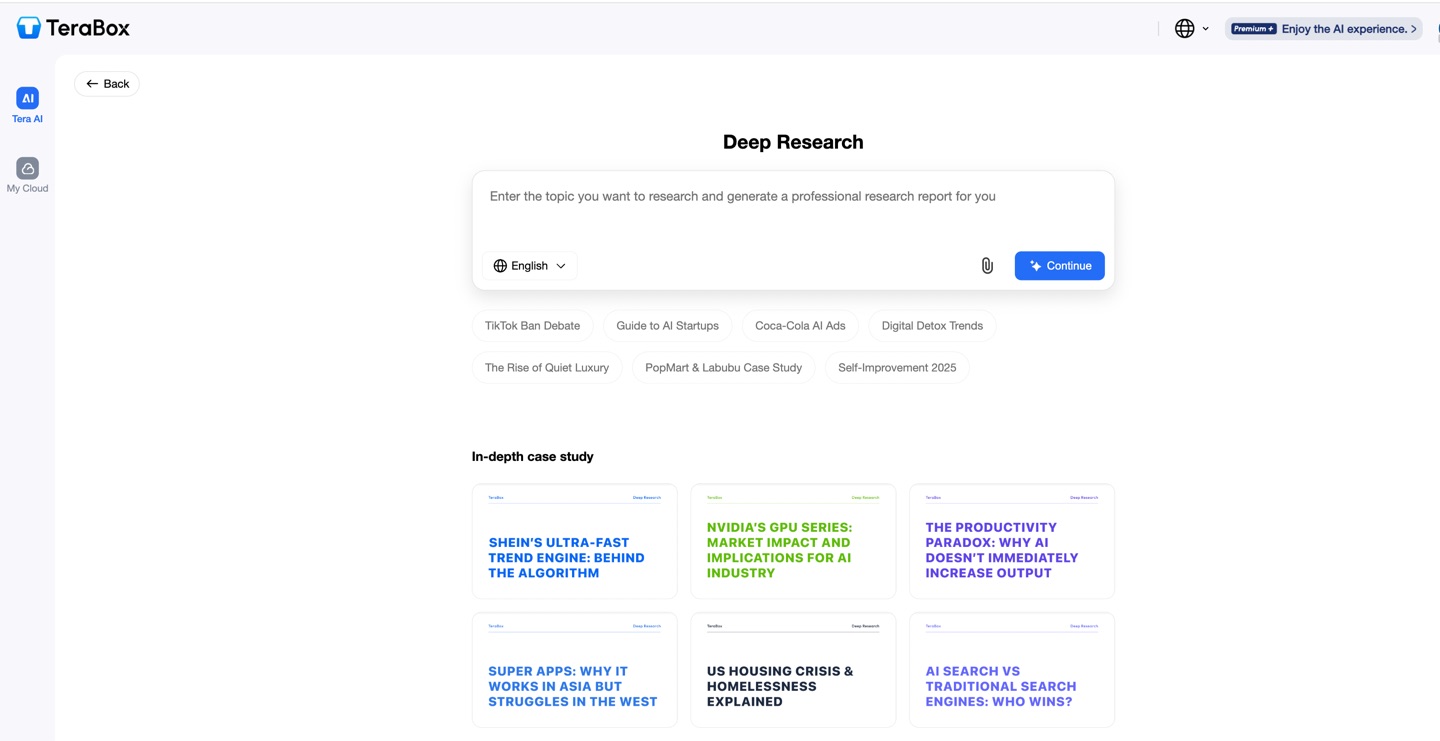This screenshot has height=741, width=1440.
Task: Select the Tera AI sidebar icon
Action: pyautogui.click(x=26, y=100)
